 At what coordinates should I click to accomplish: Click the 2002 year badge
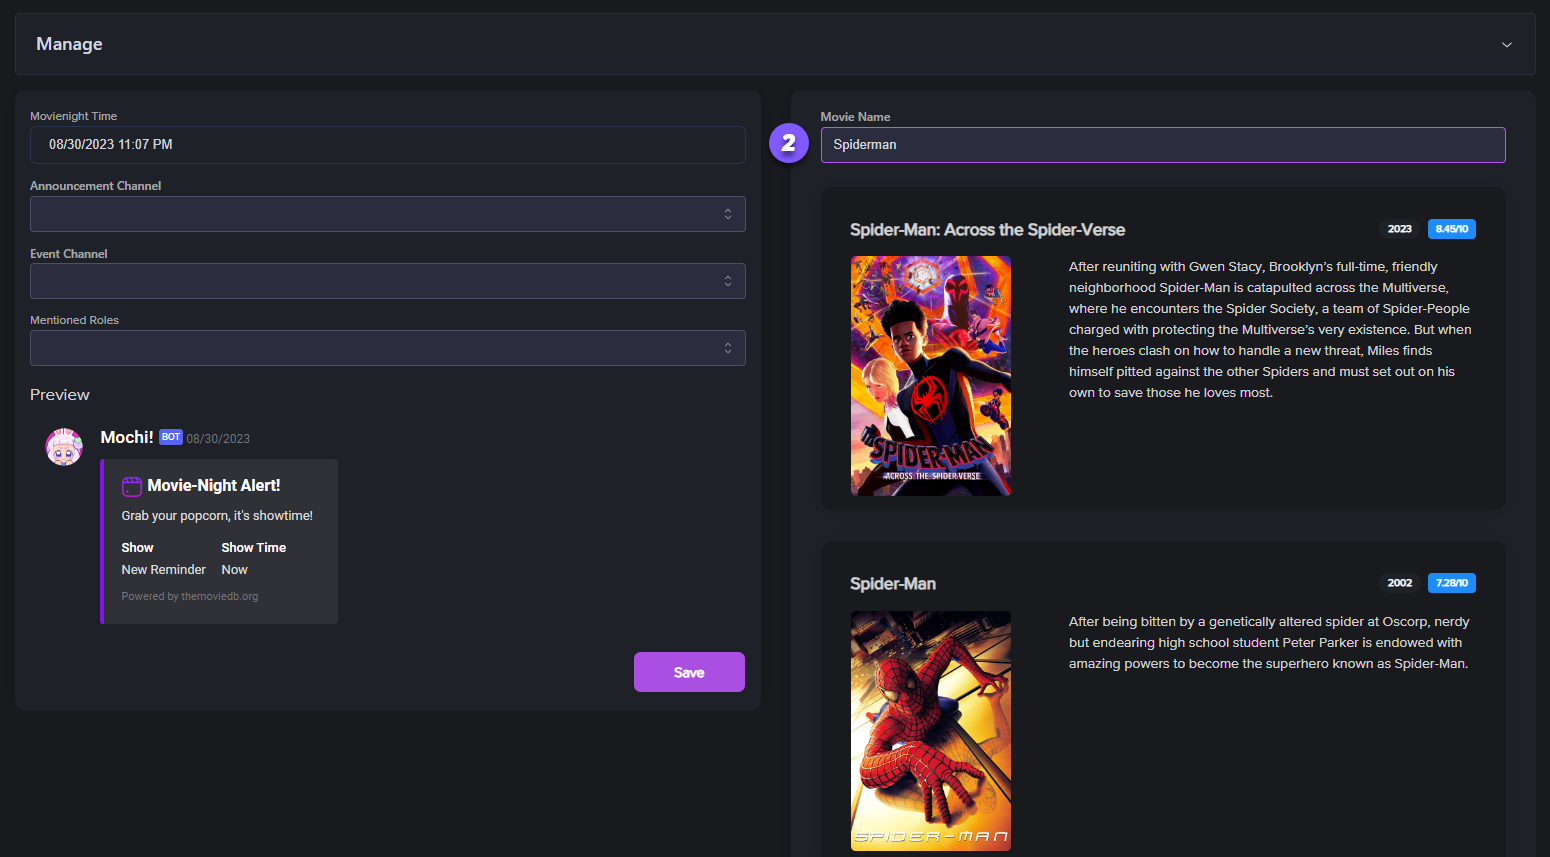(x=1399, y=583)
